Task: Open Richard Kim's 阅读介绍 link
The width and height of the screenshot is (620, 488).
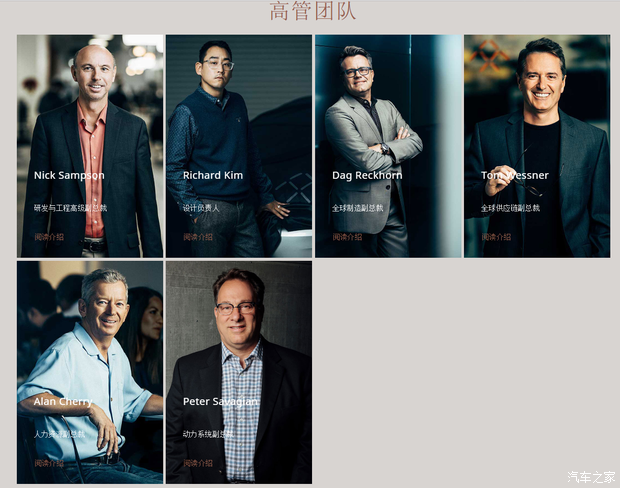Action: [198, 237]
